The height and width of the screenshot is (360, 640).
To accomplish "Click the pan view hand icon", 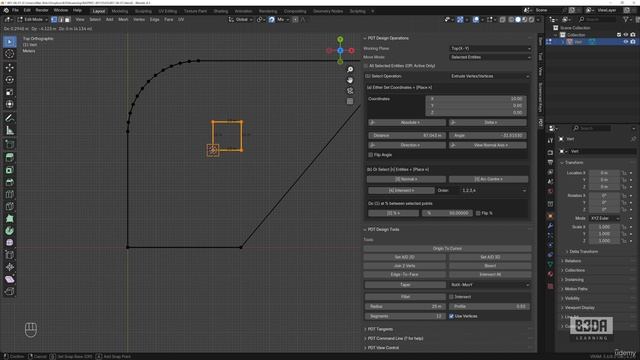I will tap(350, 80).
